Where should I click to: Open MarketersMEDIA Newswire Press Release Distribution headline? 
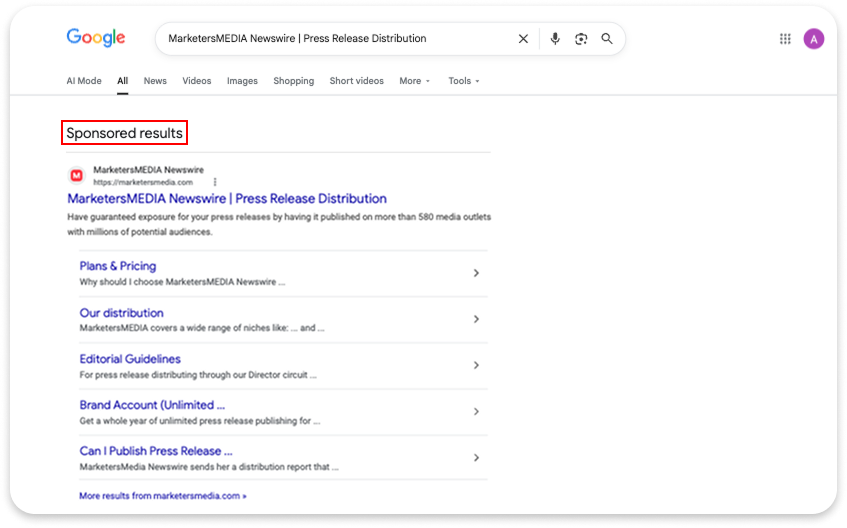tap(227, 198)
